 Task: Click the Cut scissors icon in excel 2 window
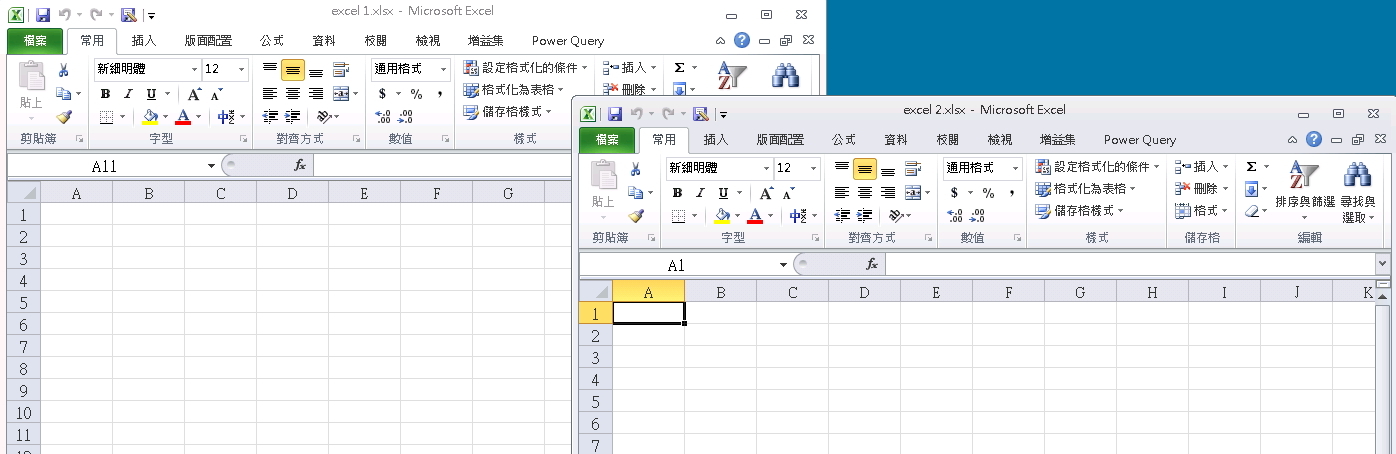tap(635, 169)
